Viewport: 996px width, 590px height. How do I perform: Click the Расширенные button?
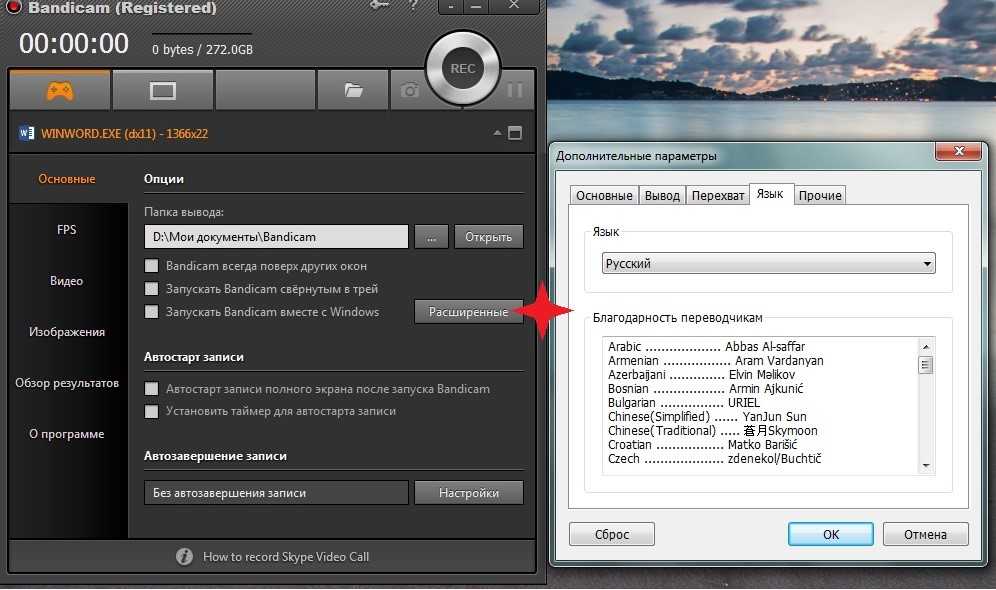[x=468, y=312]
